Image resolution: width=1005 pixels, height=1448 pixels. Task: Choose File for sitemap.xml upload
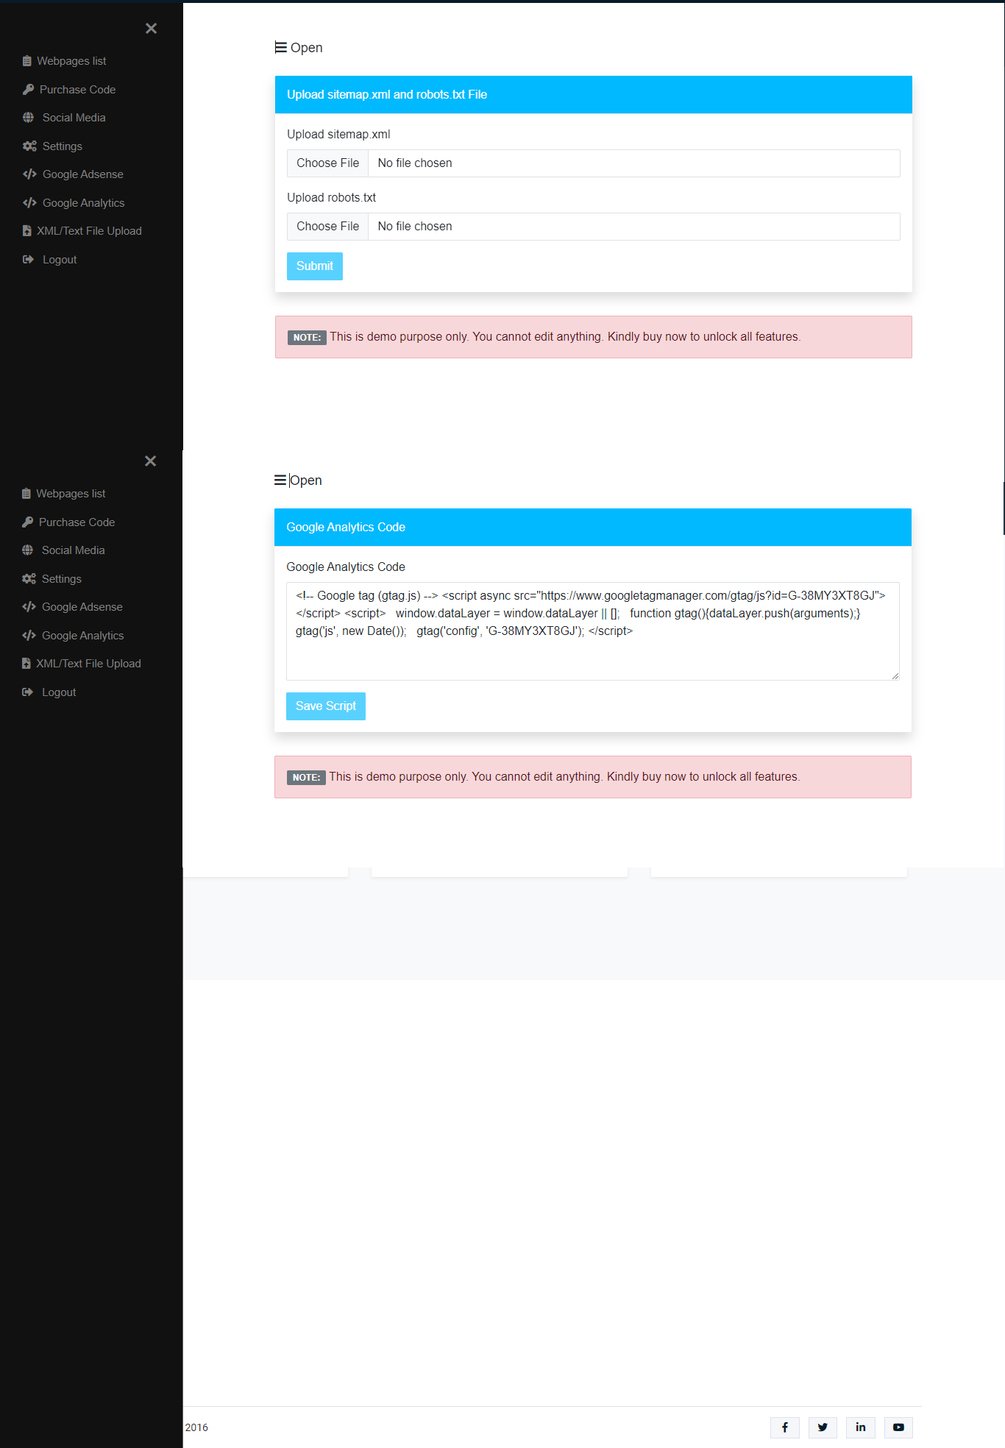coord(328,163)
